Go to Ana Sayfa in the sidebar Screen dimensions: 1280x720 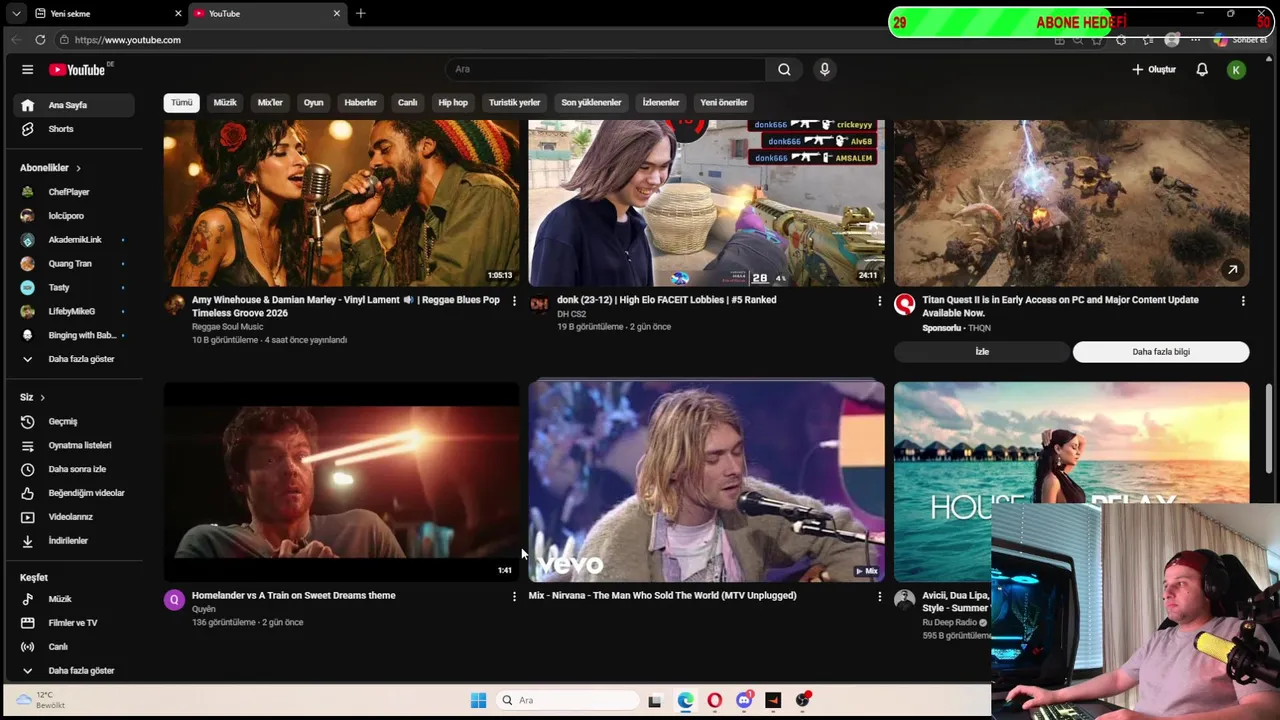click(x=75, y=105)
